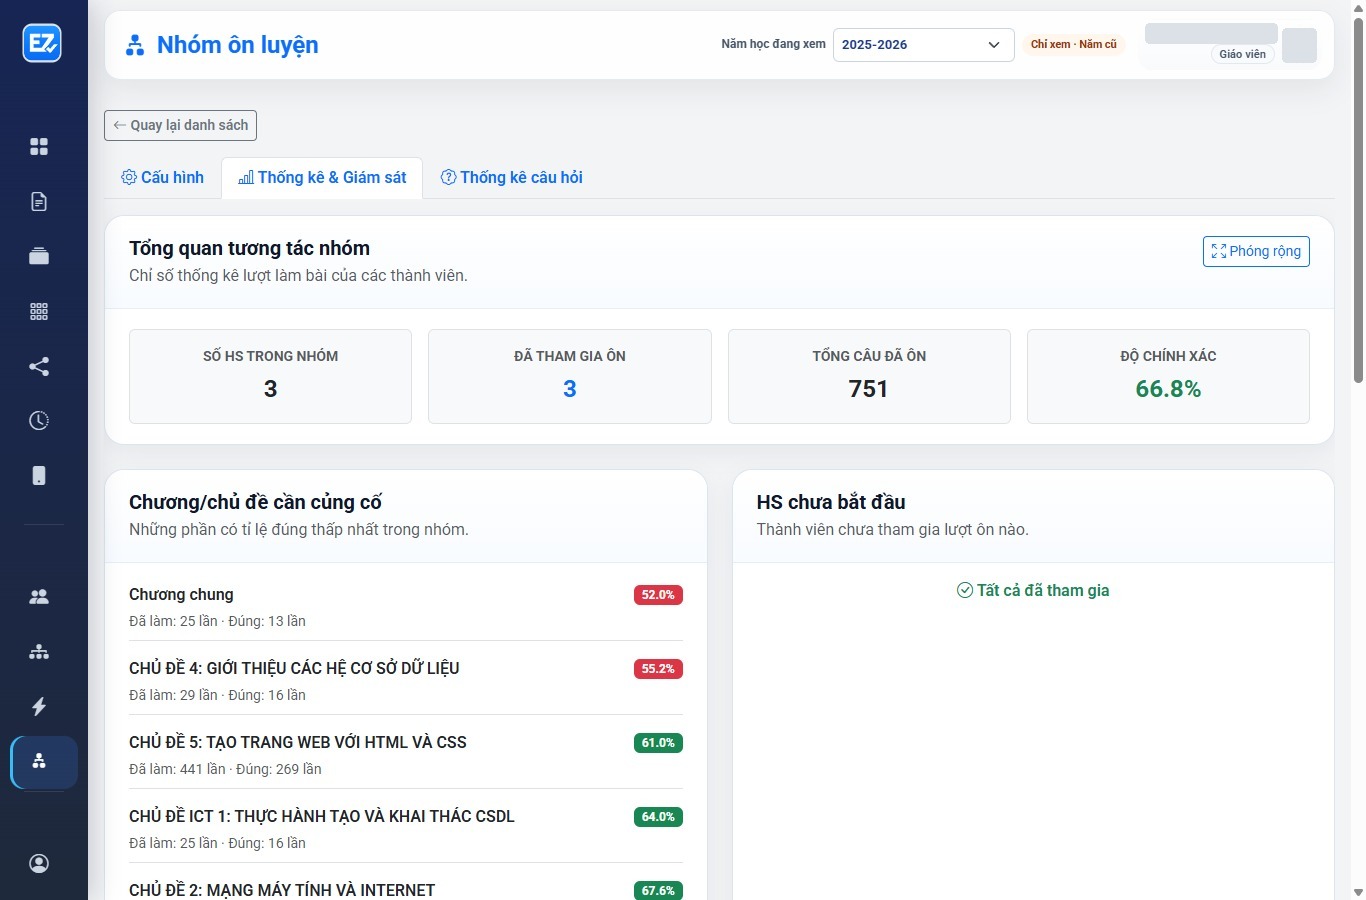Click the EZ logo in sidebar

42,43
